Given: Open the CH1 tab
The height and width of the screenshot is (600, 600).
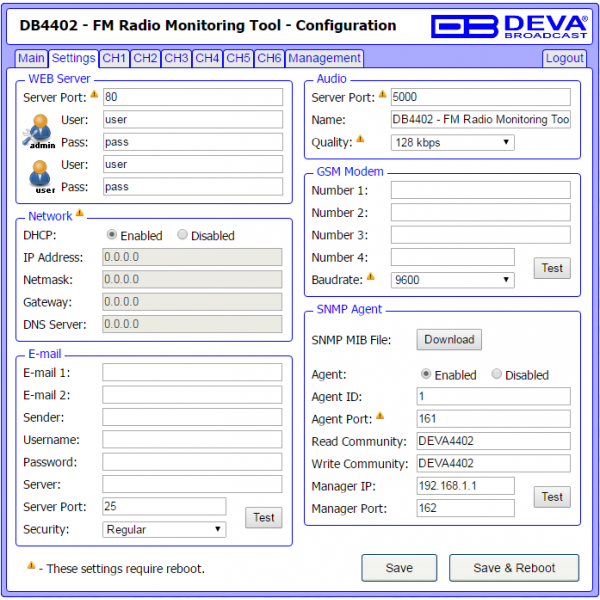Looking at the screenshot, I should pyautogui.click(x=114, y=58).
